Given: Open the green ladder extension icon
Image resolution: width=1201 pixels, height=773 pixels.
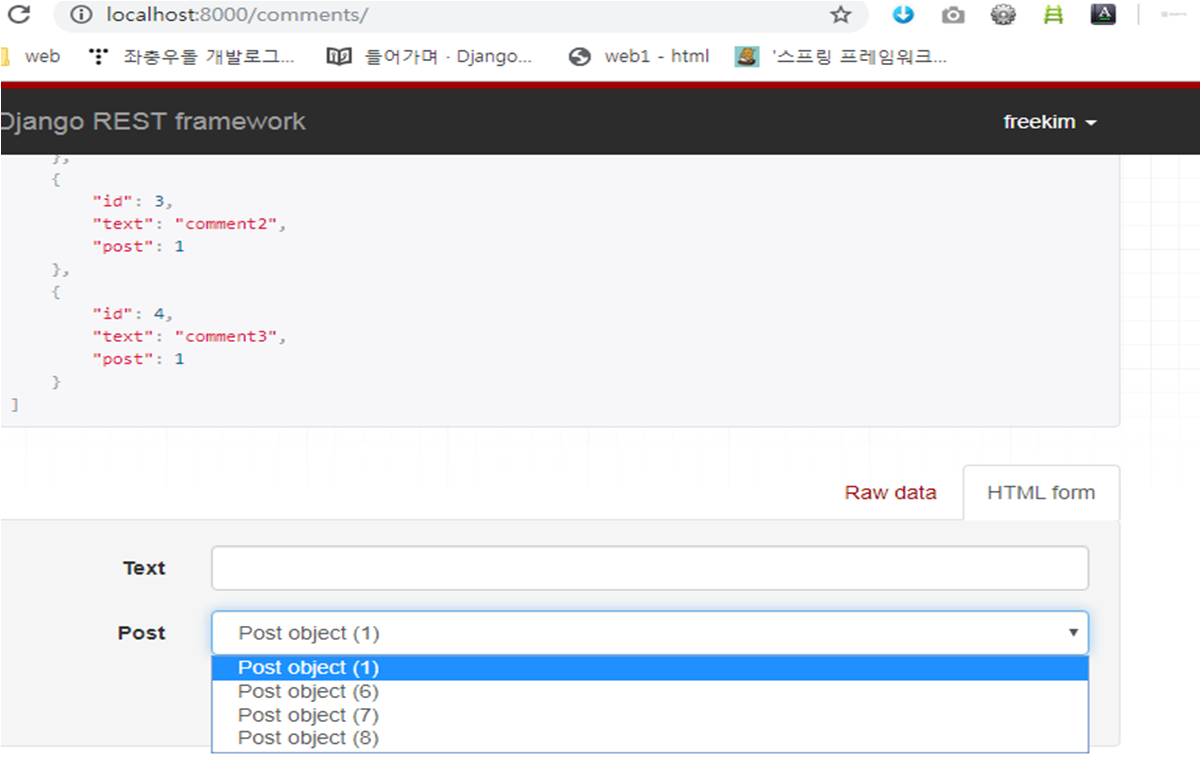Looking at the screenshot, I should click(x=1053, y=15).
